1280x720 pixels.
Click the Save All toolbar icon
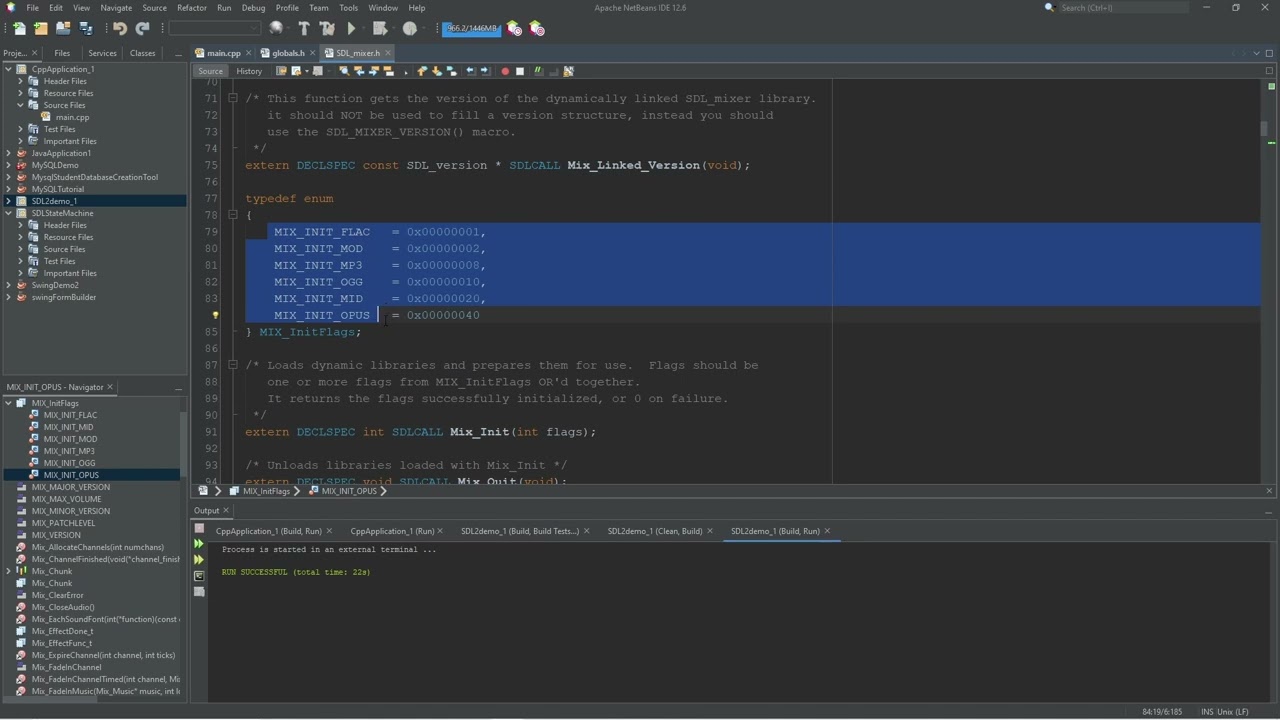coord(86,29)
